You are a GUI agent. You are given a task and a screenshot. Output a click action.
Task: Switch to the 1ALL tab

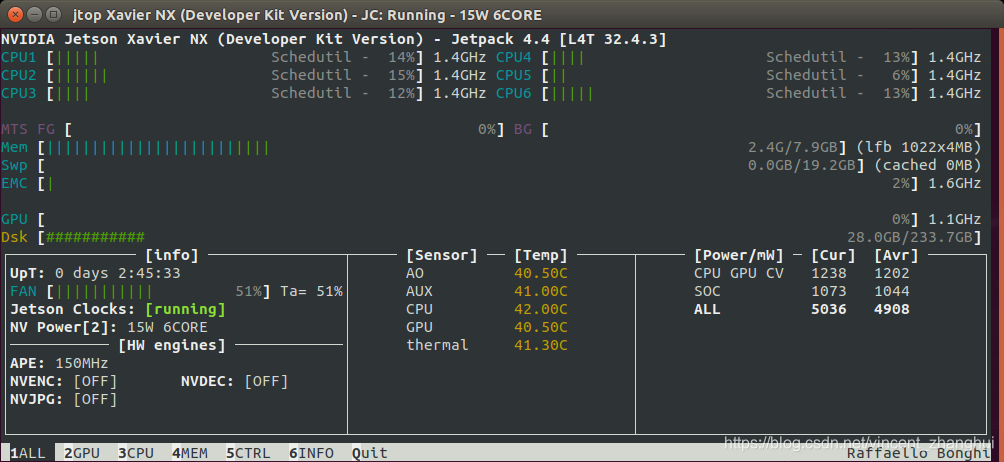[28, 453]
